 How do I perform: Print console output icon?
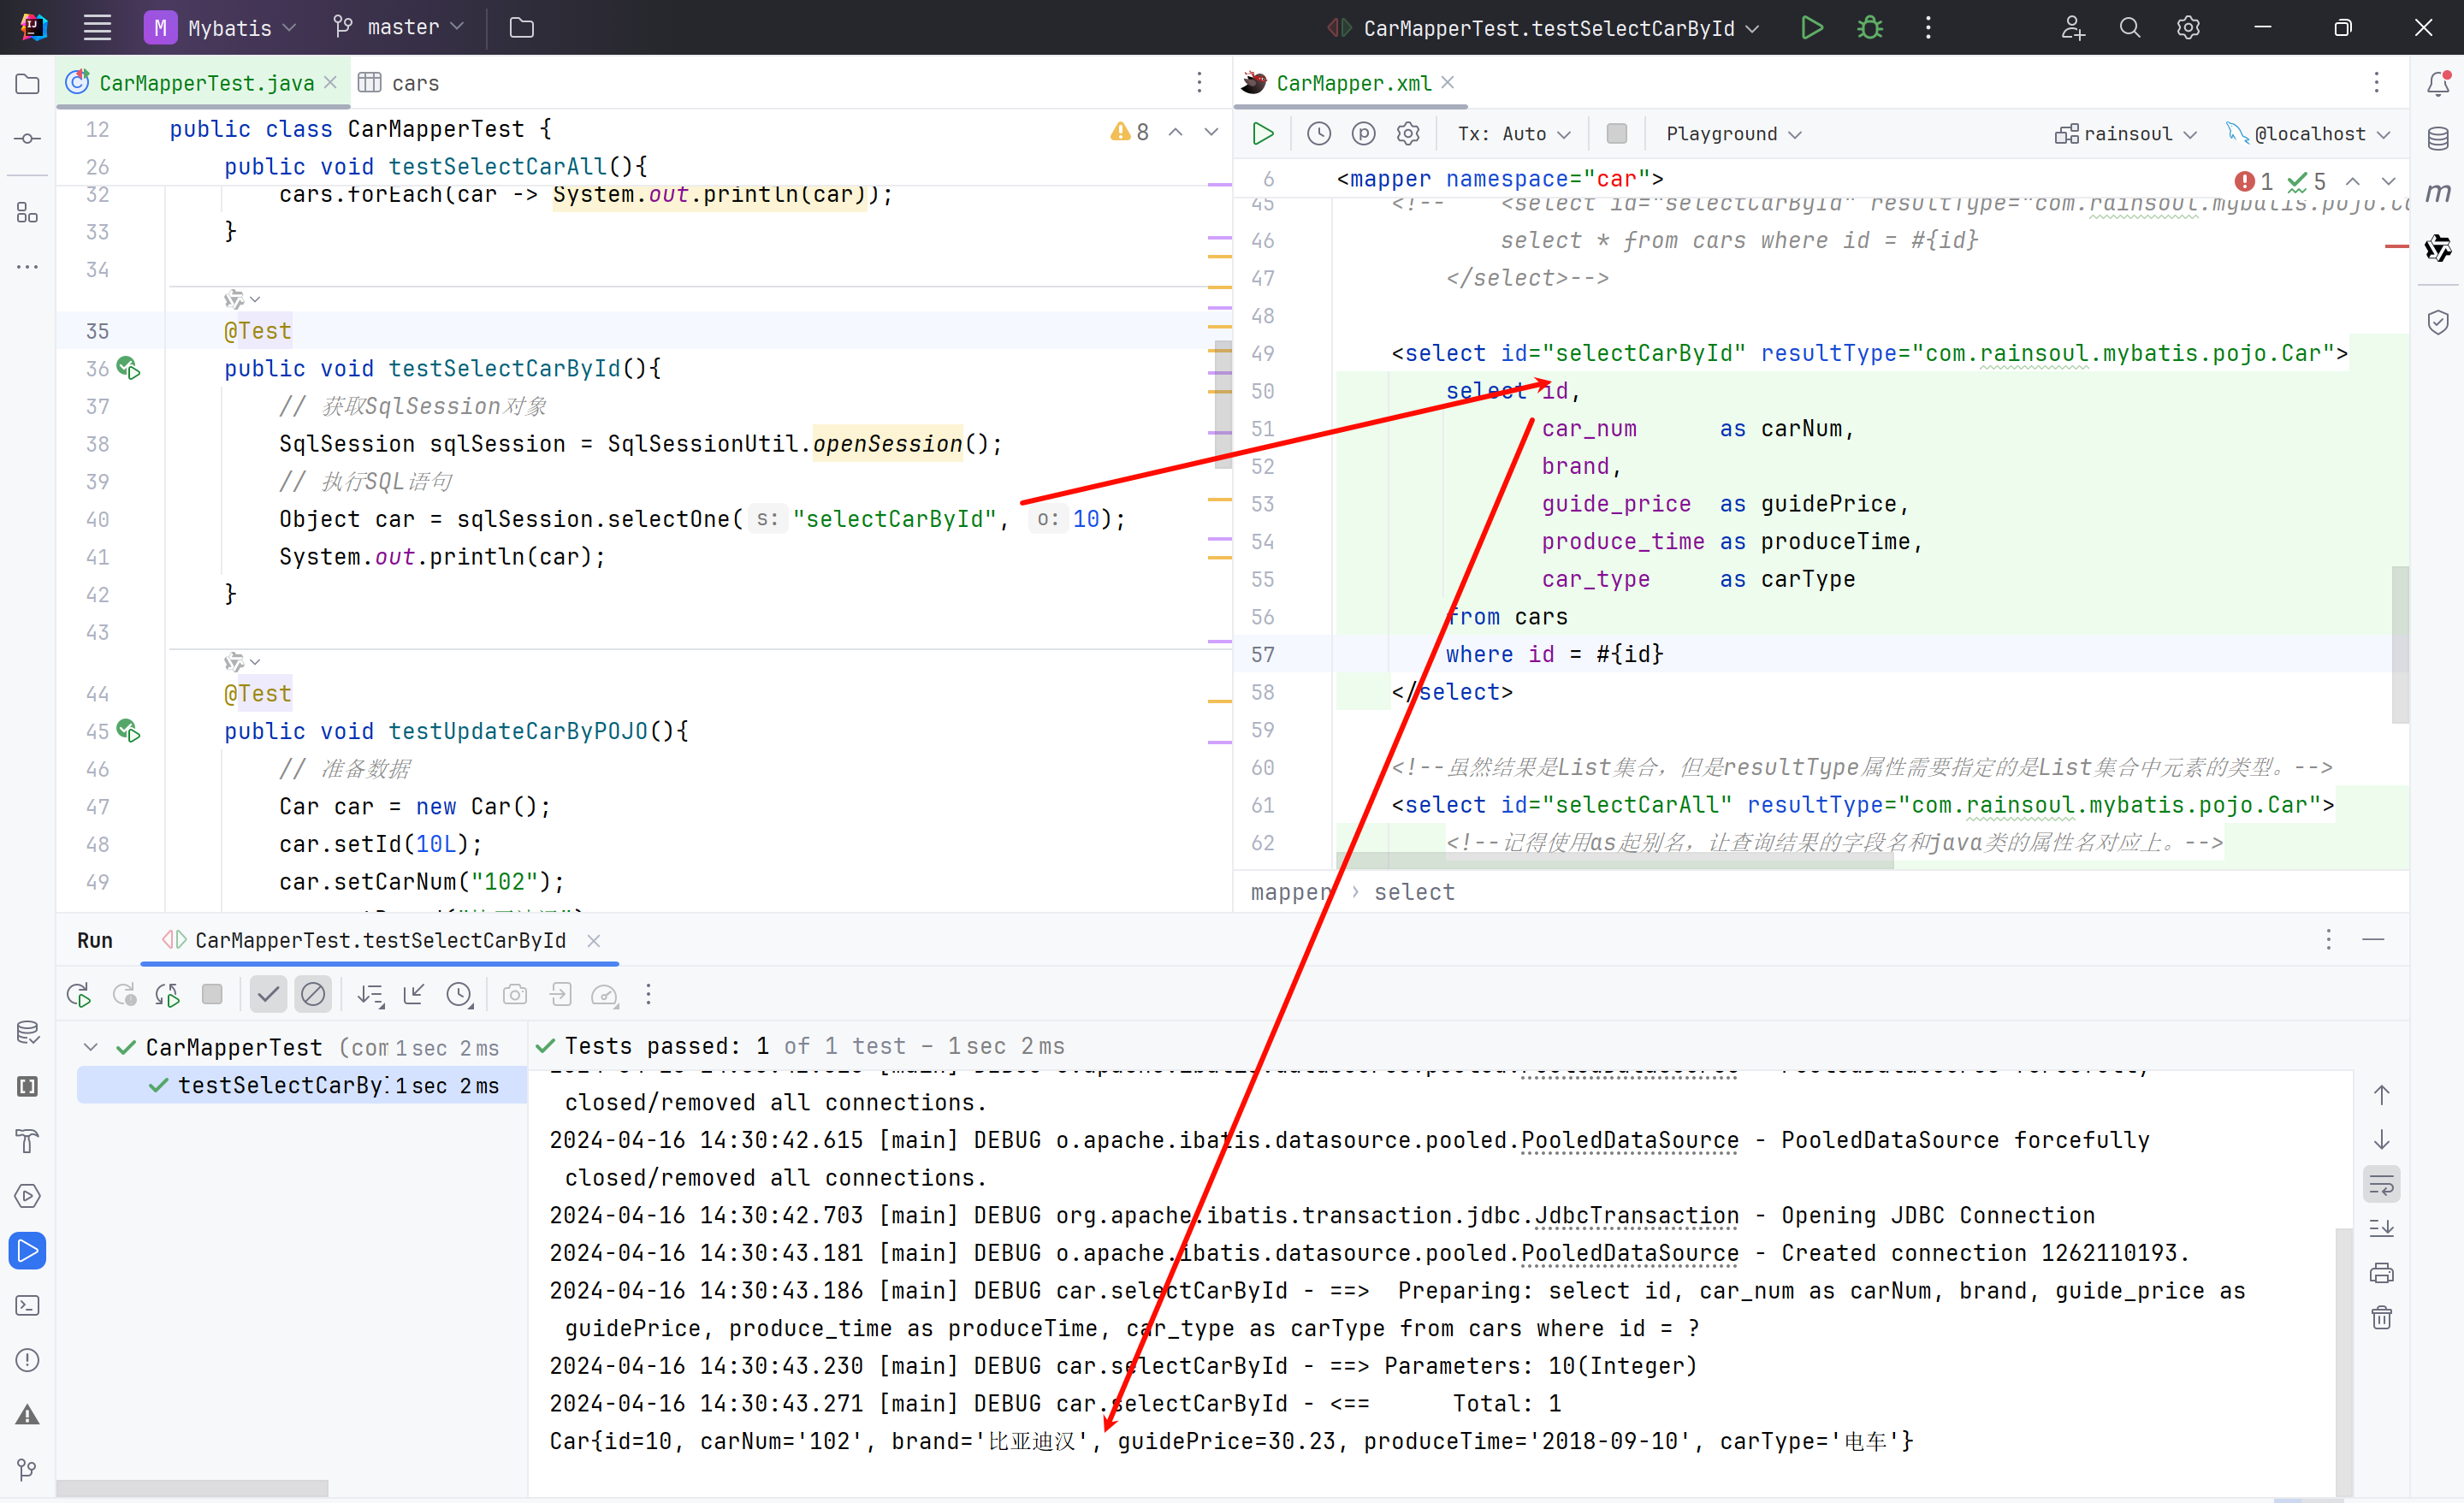click(2382, 1273)
